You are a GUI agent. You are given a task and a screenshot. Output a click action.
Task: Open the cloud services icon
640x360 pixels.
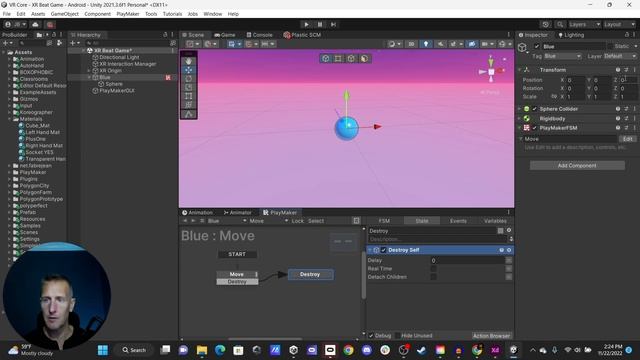coord(36,24)
